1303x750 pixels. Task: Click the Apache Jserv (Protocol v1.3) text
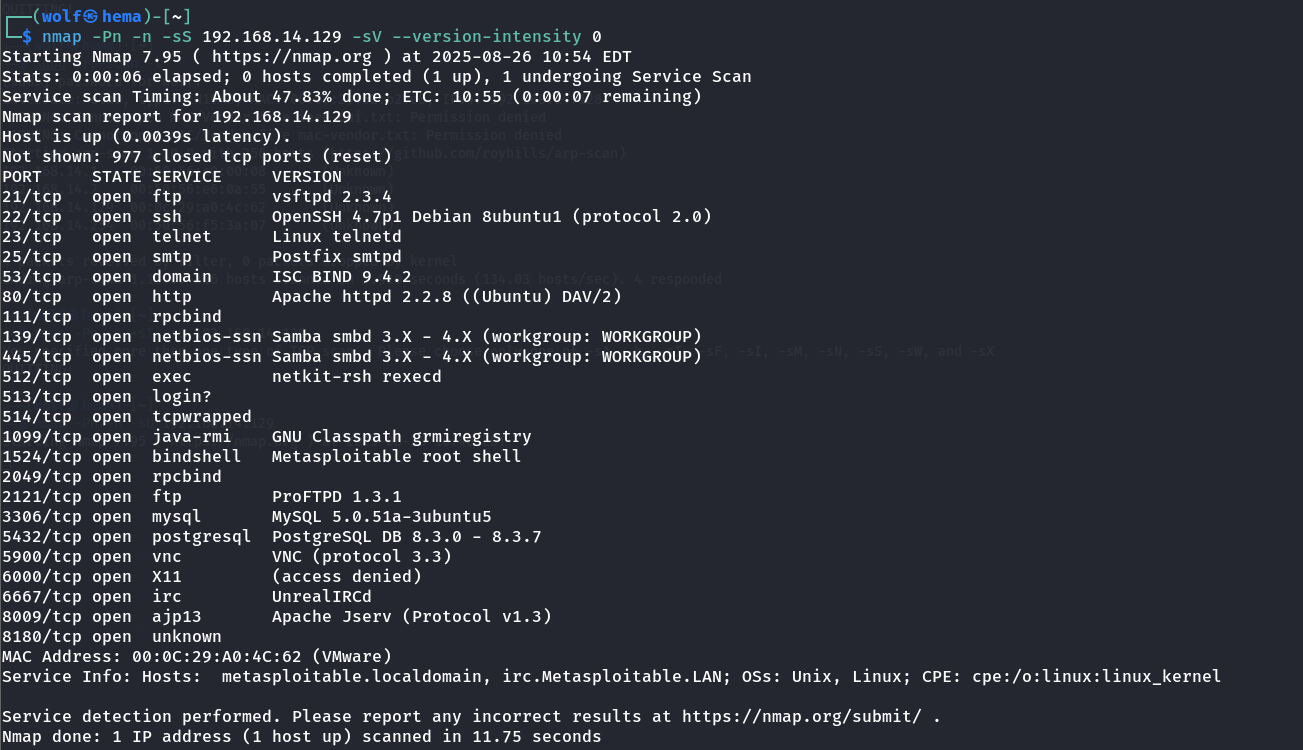pos(411,617)
